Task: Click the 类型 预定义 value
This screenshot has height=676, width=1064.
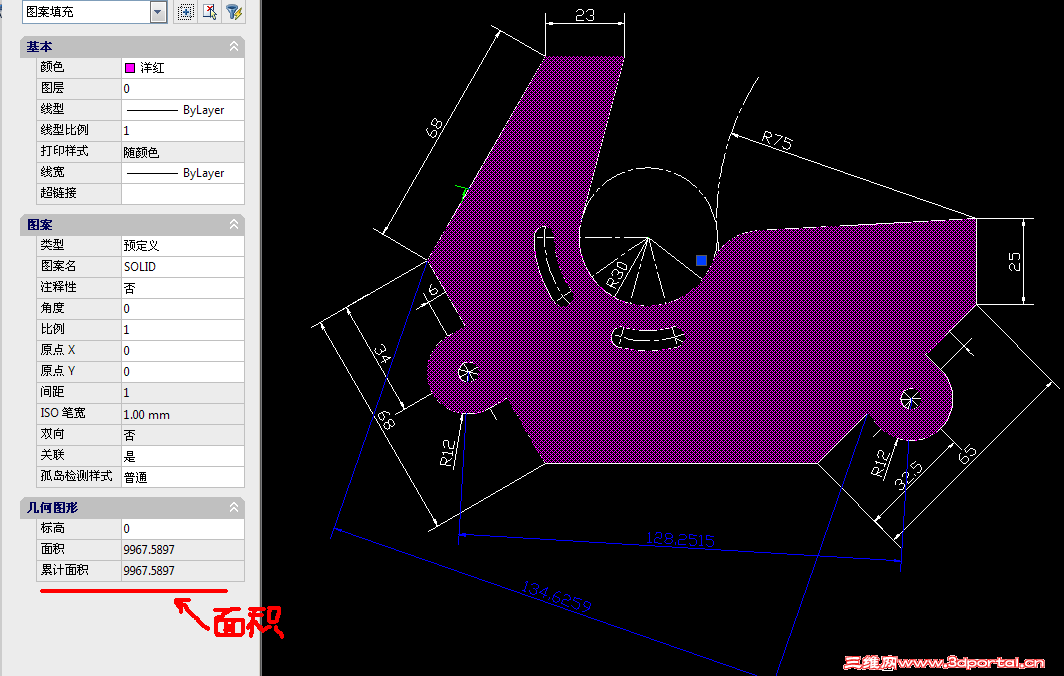Action: (183, 245)
